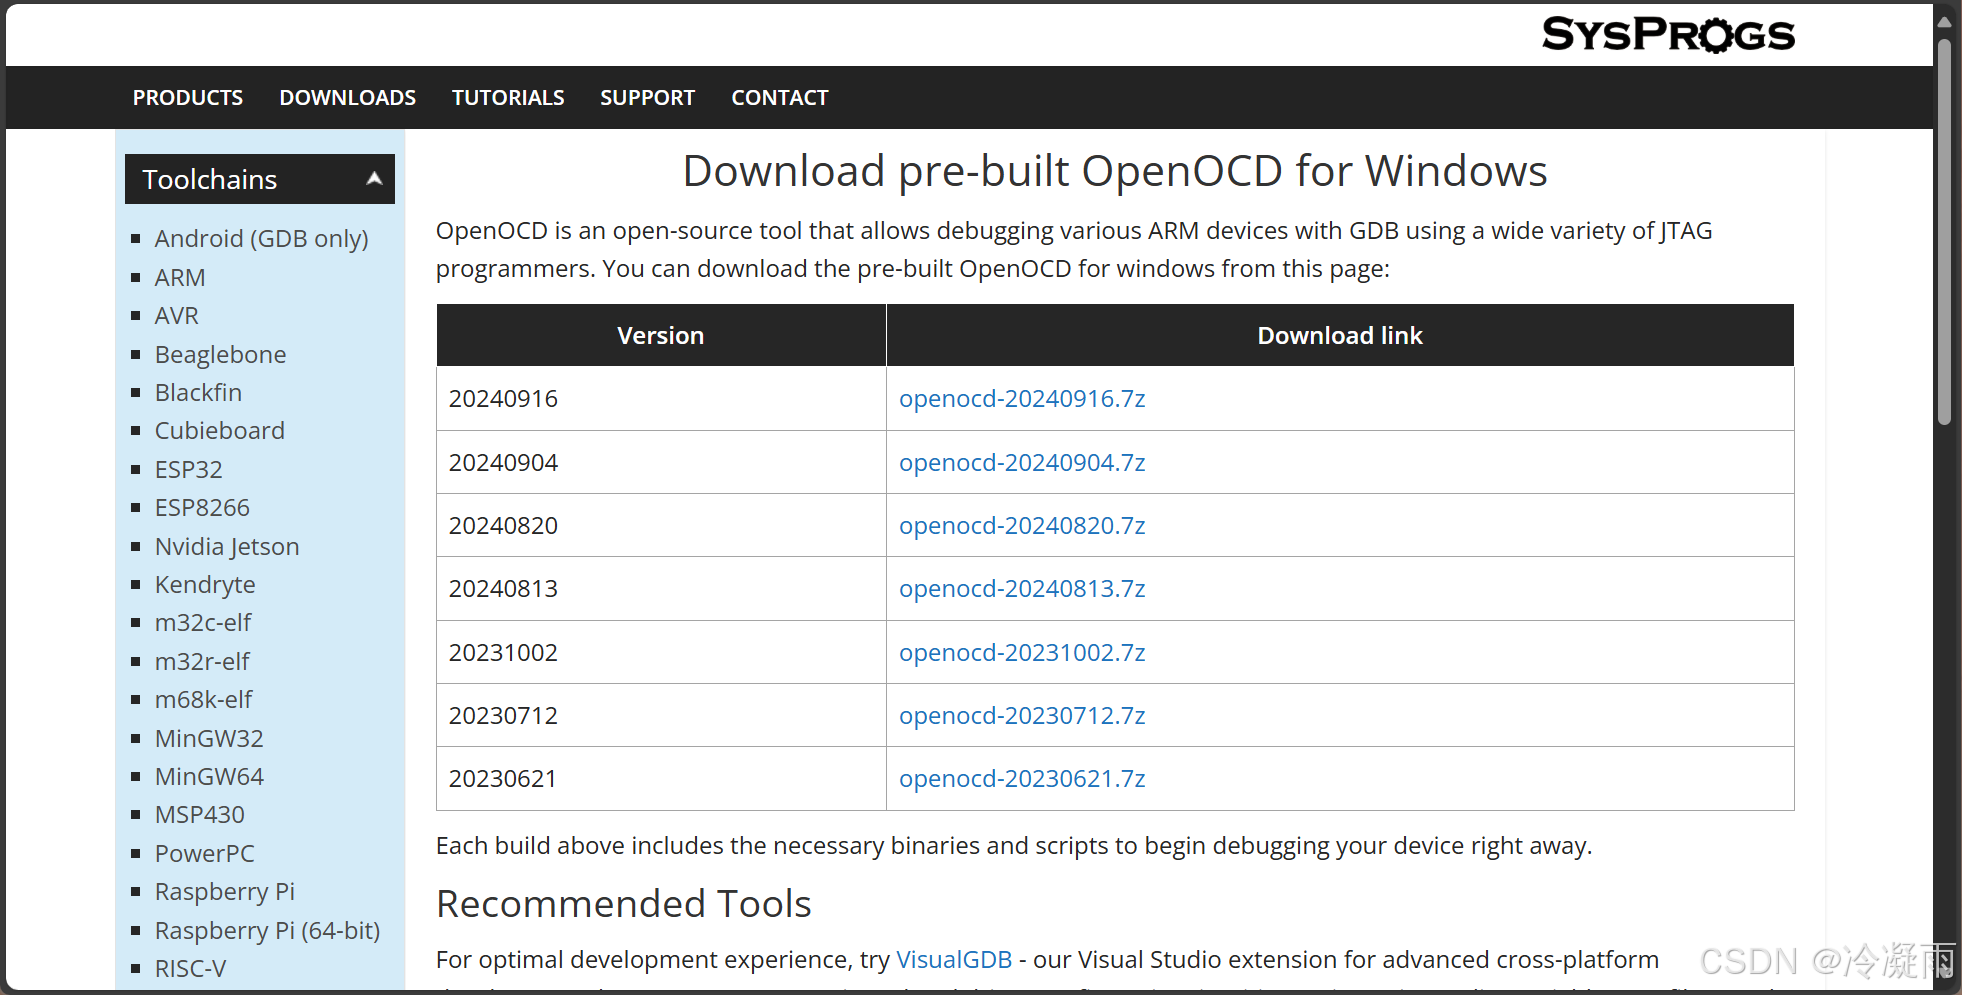The width and height of the screenshot is (1962, 995).
Task: Select version cell 20230621
Action: [661, 779]
